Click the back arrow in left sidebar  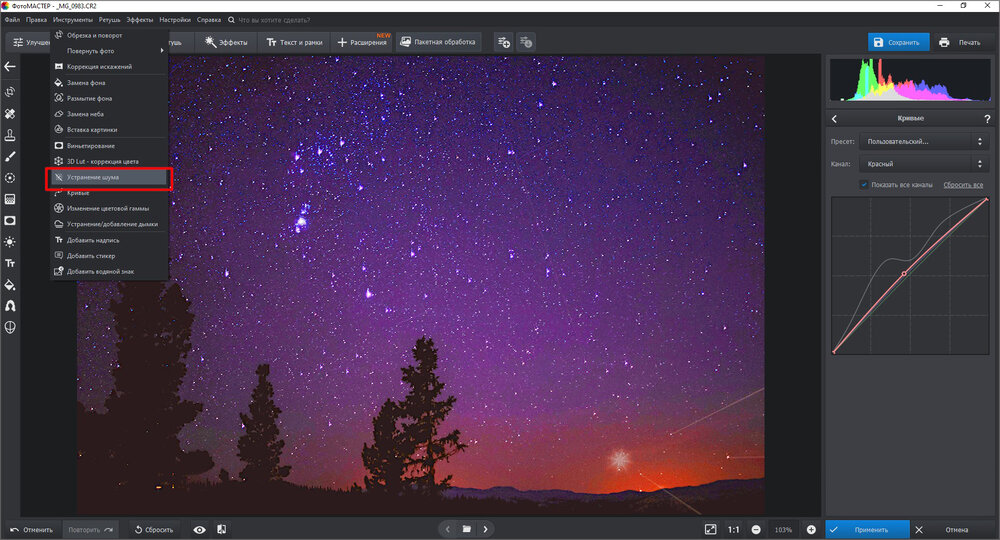(x=10, y=67)
